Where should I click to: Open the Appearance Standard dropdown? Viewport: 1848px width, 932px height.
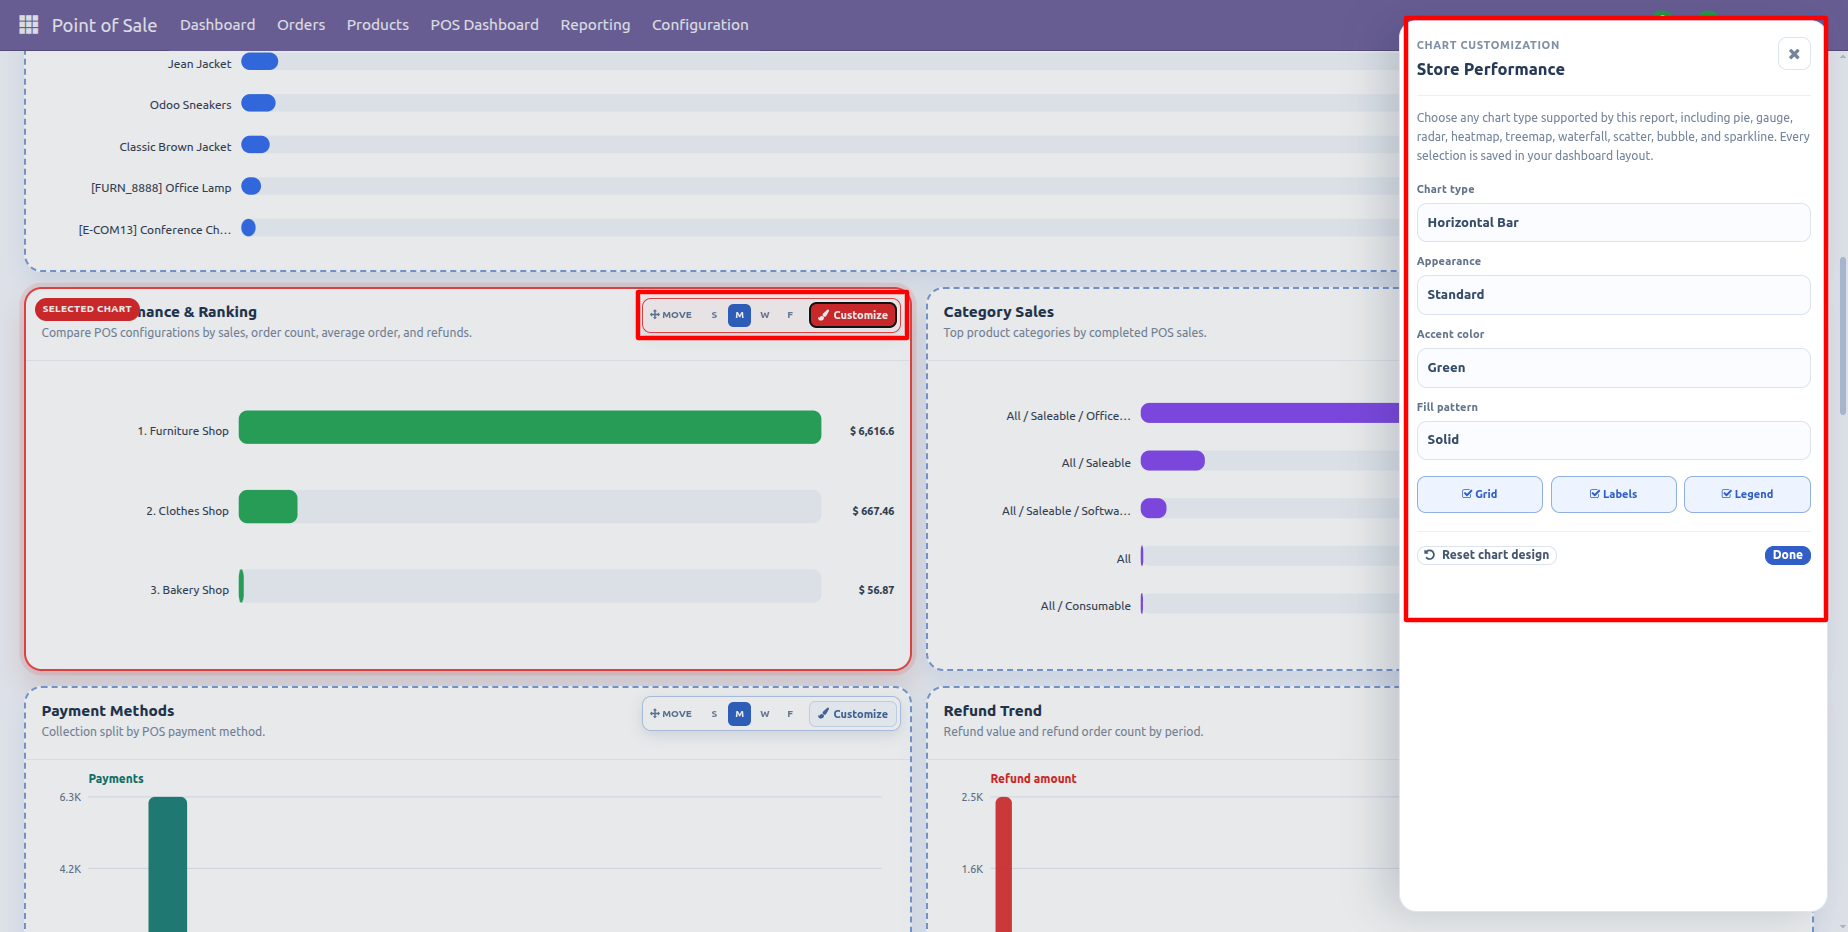pos(1613,295)
